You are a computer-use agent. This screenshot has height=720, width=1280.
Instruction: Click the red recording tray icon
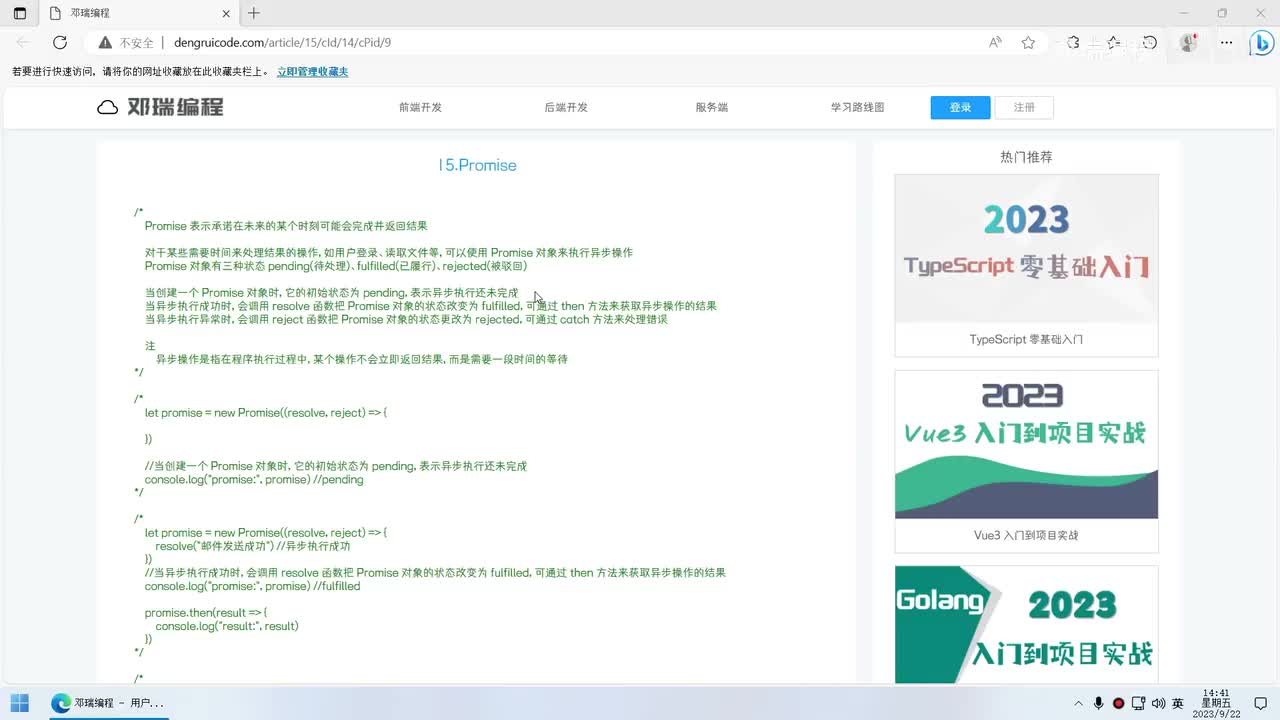click(1118, 703)
